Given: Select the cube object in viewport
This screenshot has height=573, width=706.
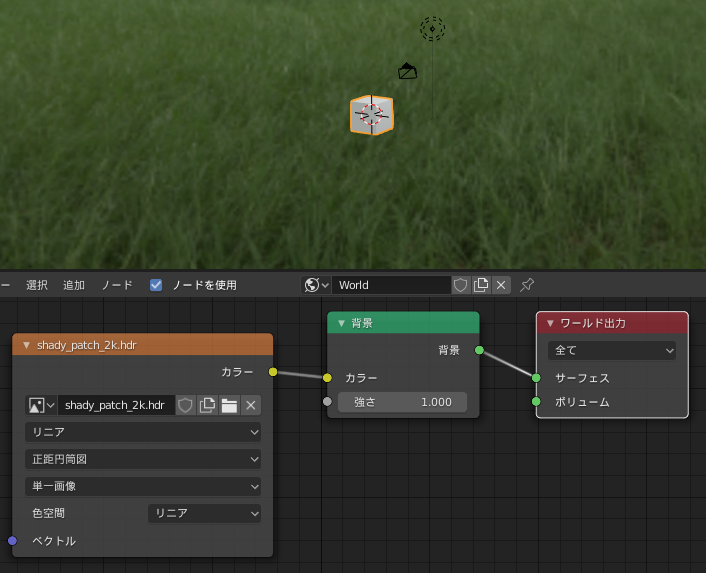Looking at the screenshot, I should click(372, 115).
